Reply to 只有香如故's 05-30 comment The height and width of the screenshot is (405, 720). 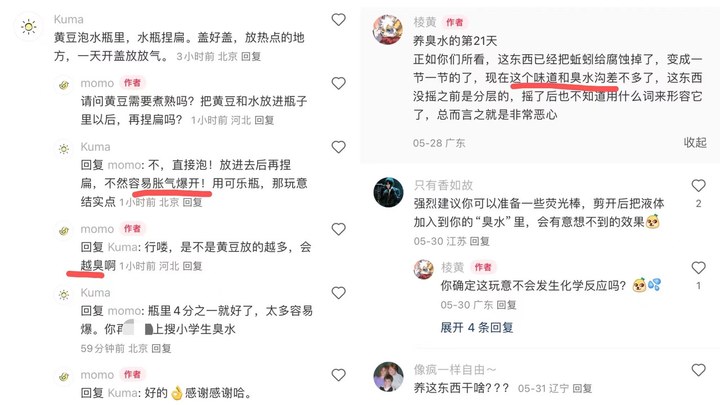(x=479, y=242)
